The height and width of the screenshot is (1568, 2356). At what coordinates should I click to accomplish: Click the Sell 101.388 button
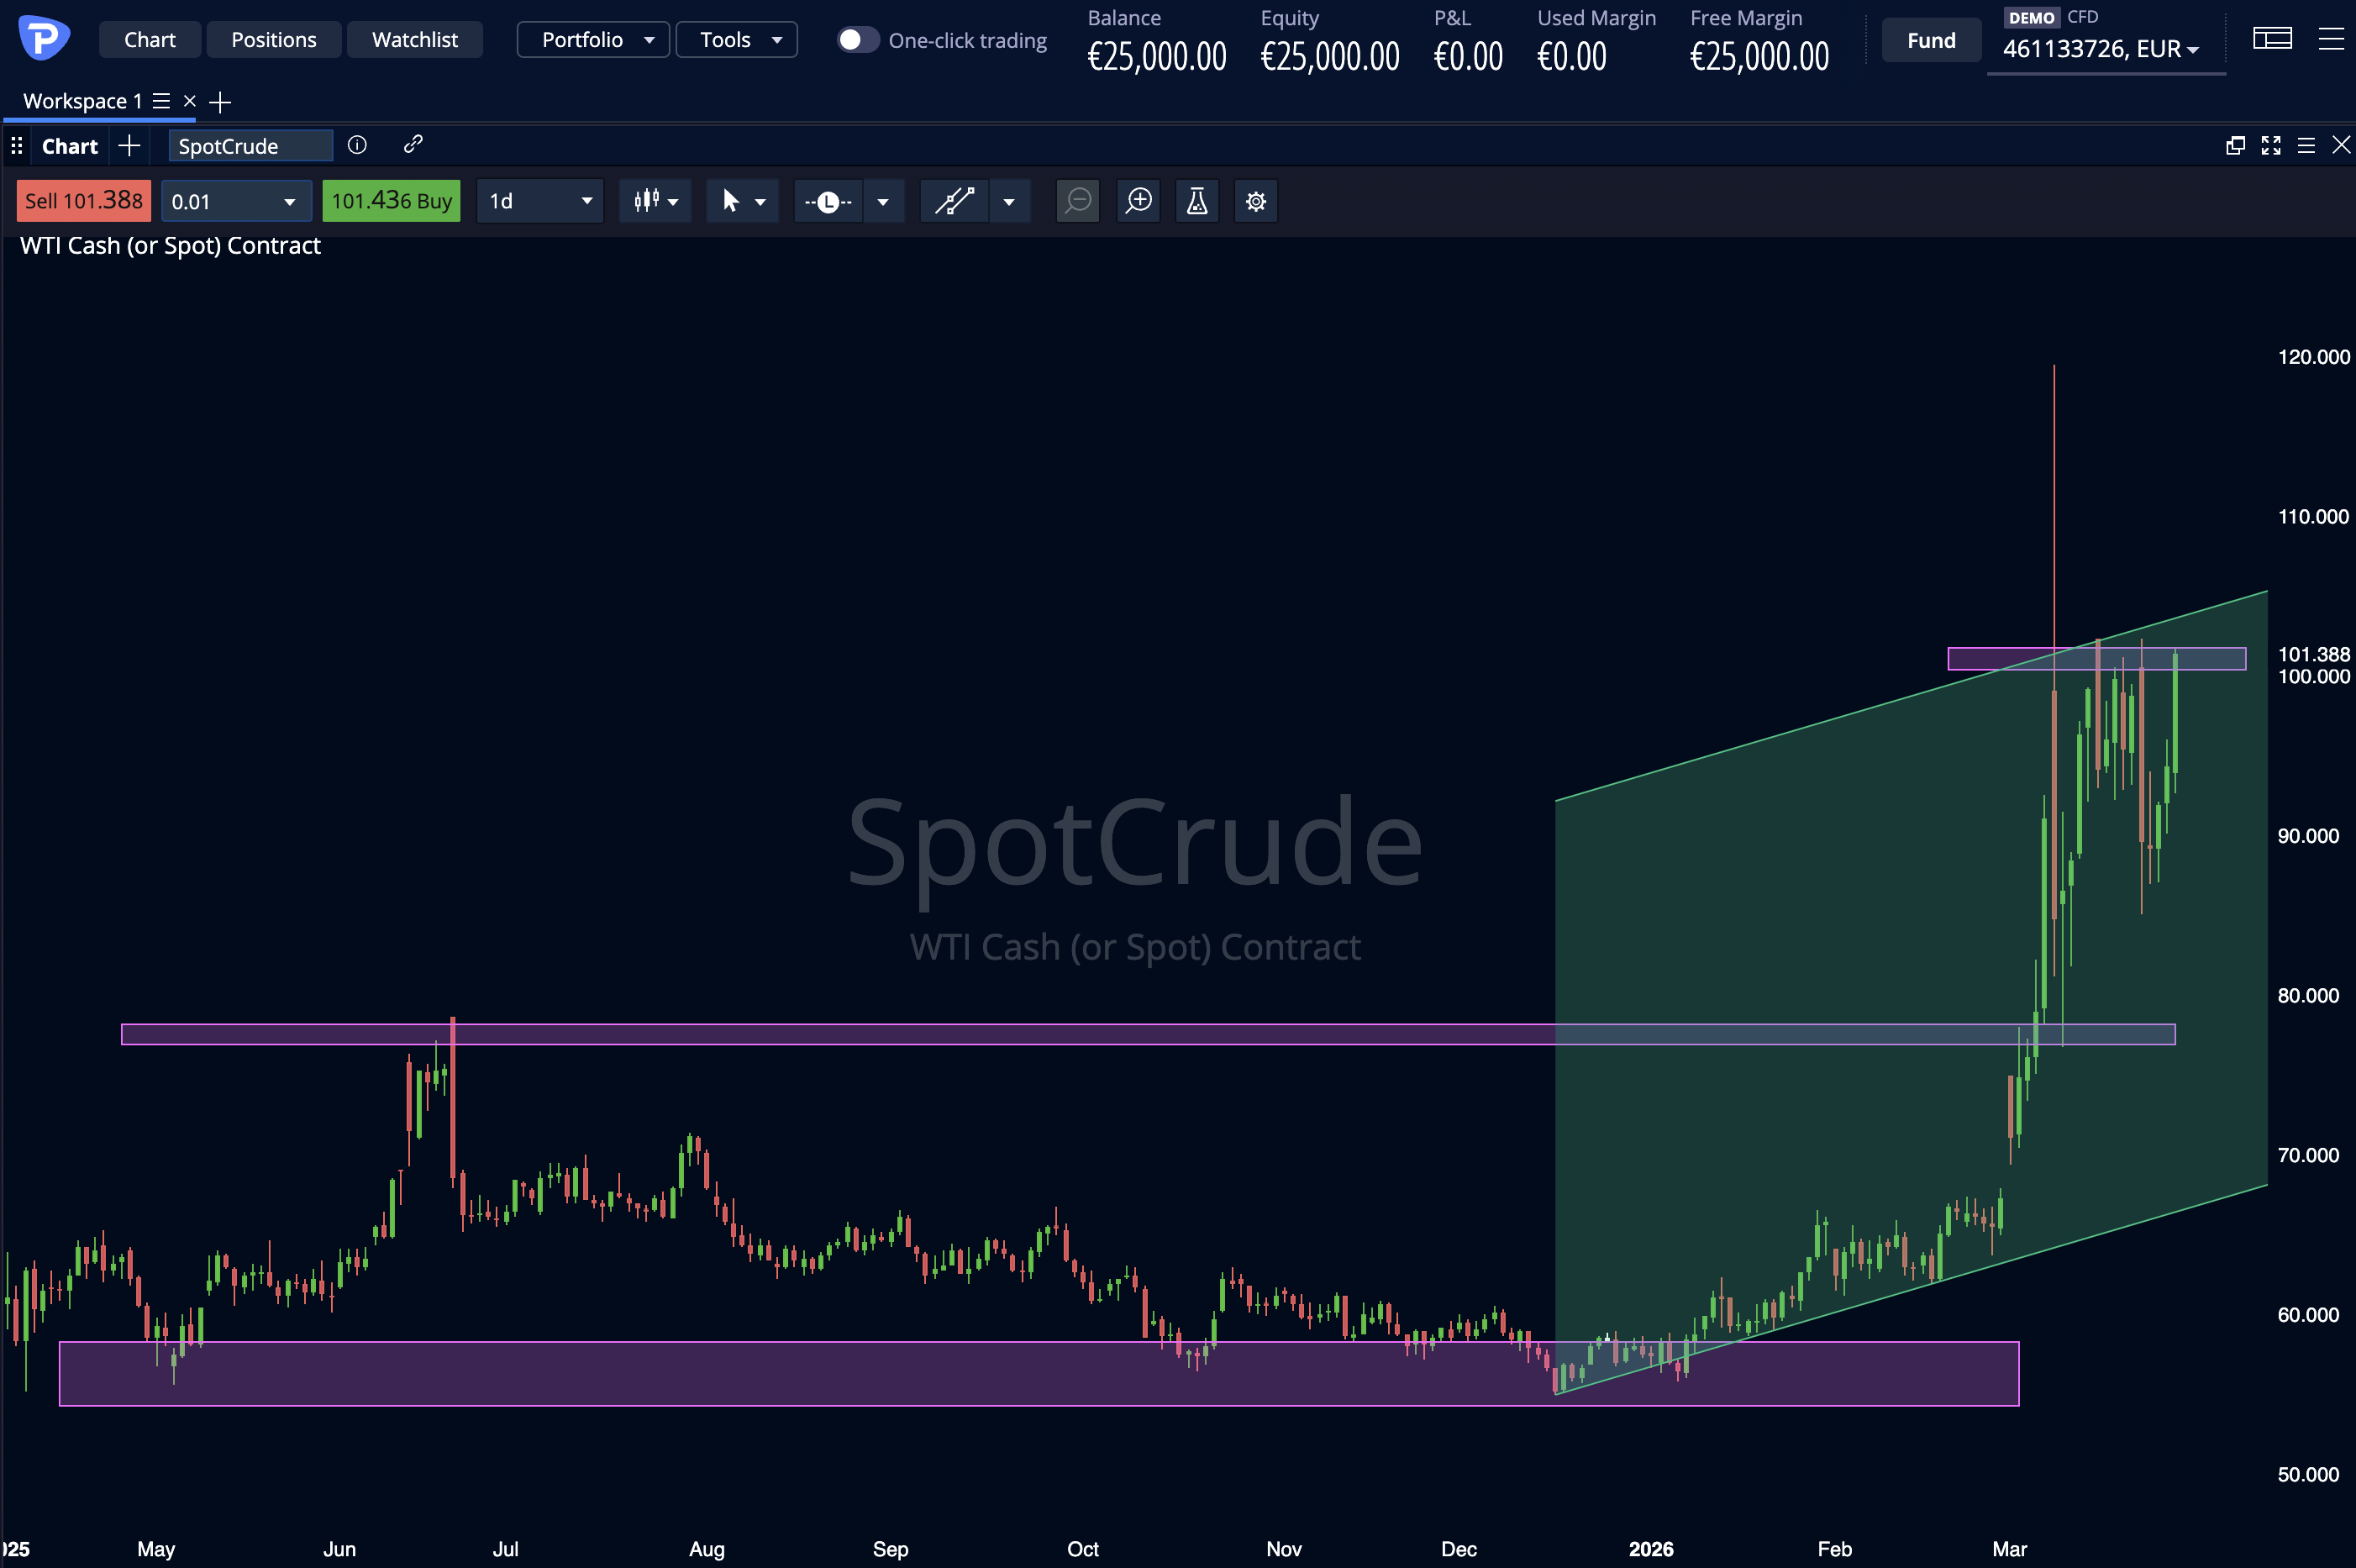pos(84,201)
